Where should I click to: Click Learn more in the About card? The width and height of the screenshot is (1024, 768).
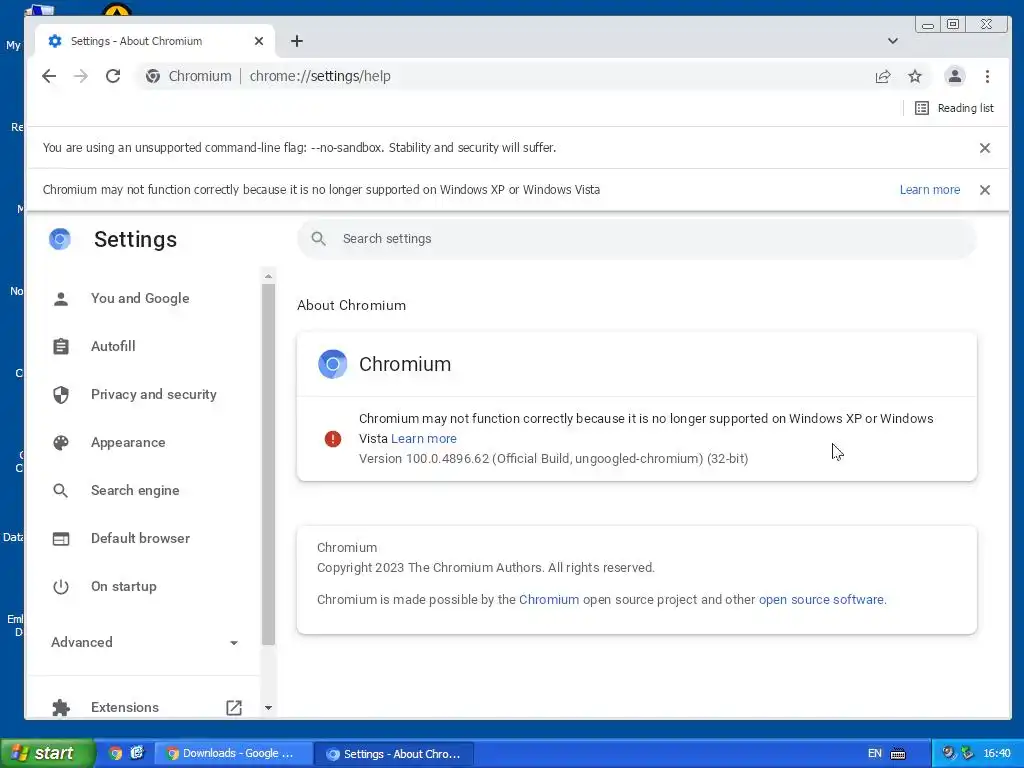[x=424, y=439]
